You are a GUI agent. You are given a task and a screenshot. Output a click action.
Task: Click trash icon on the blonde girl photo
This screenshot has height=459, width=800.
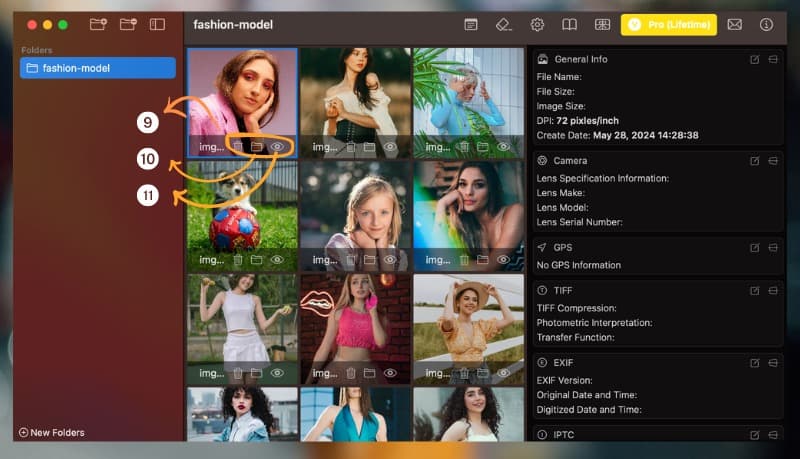click(351, 260)
